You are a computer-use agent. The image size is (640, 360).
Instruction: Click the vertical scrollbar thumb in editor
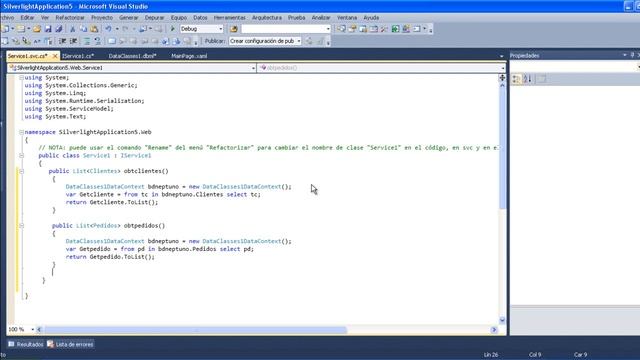click(x=502, y=148)
